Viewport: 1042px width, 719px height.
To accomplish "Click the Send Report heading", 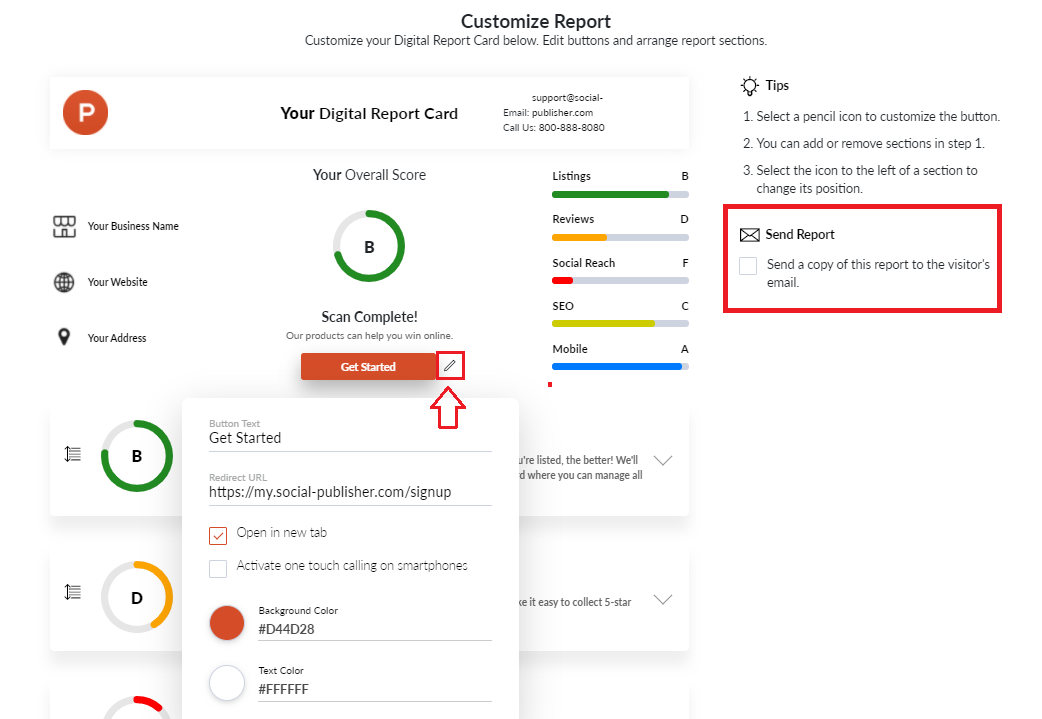I will pos(800,235).
